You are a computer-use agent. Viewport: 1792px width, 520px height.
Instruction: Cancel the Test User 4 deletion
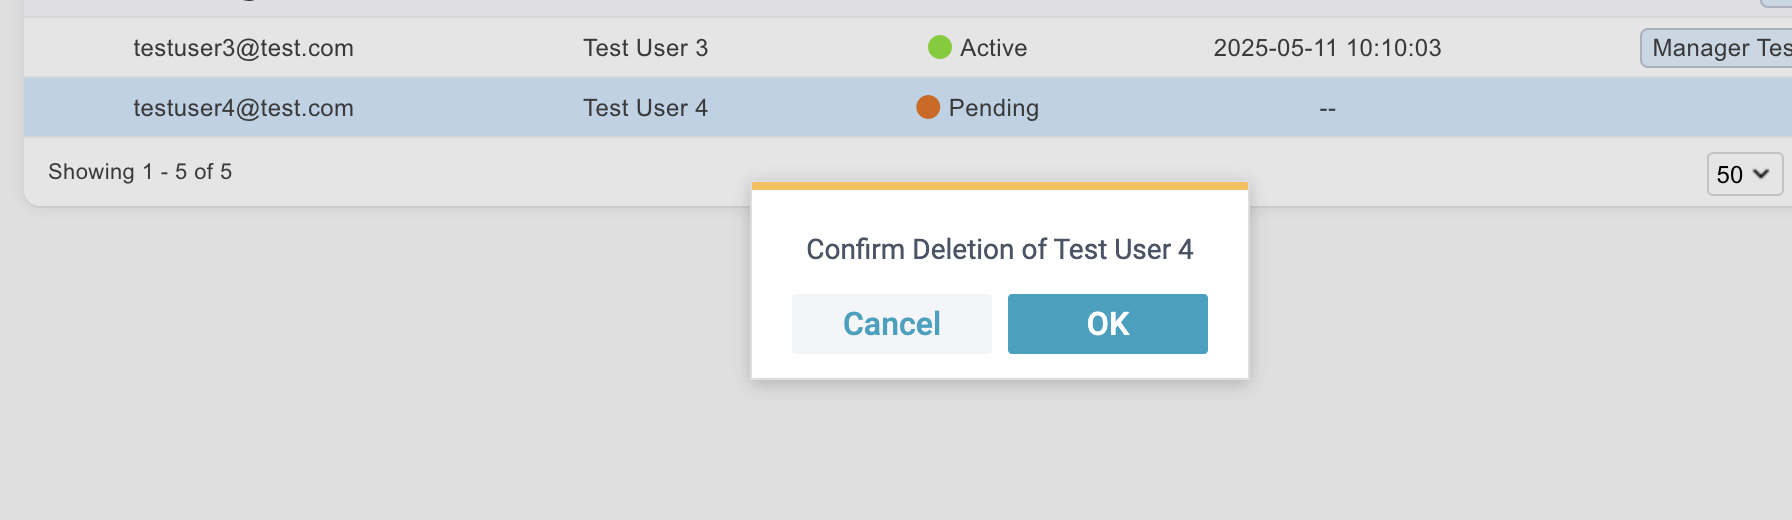point(891,324)
